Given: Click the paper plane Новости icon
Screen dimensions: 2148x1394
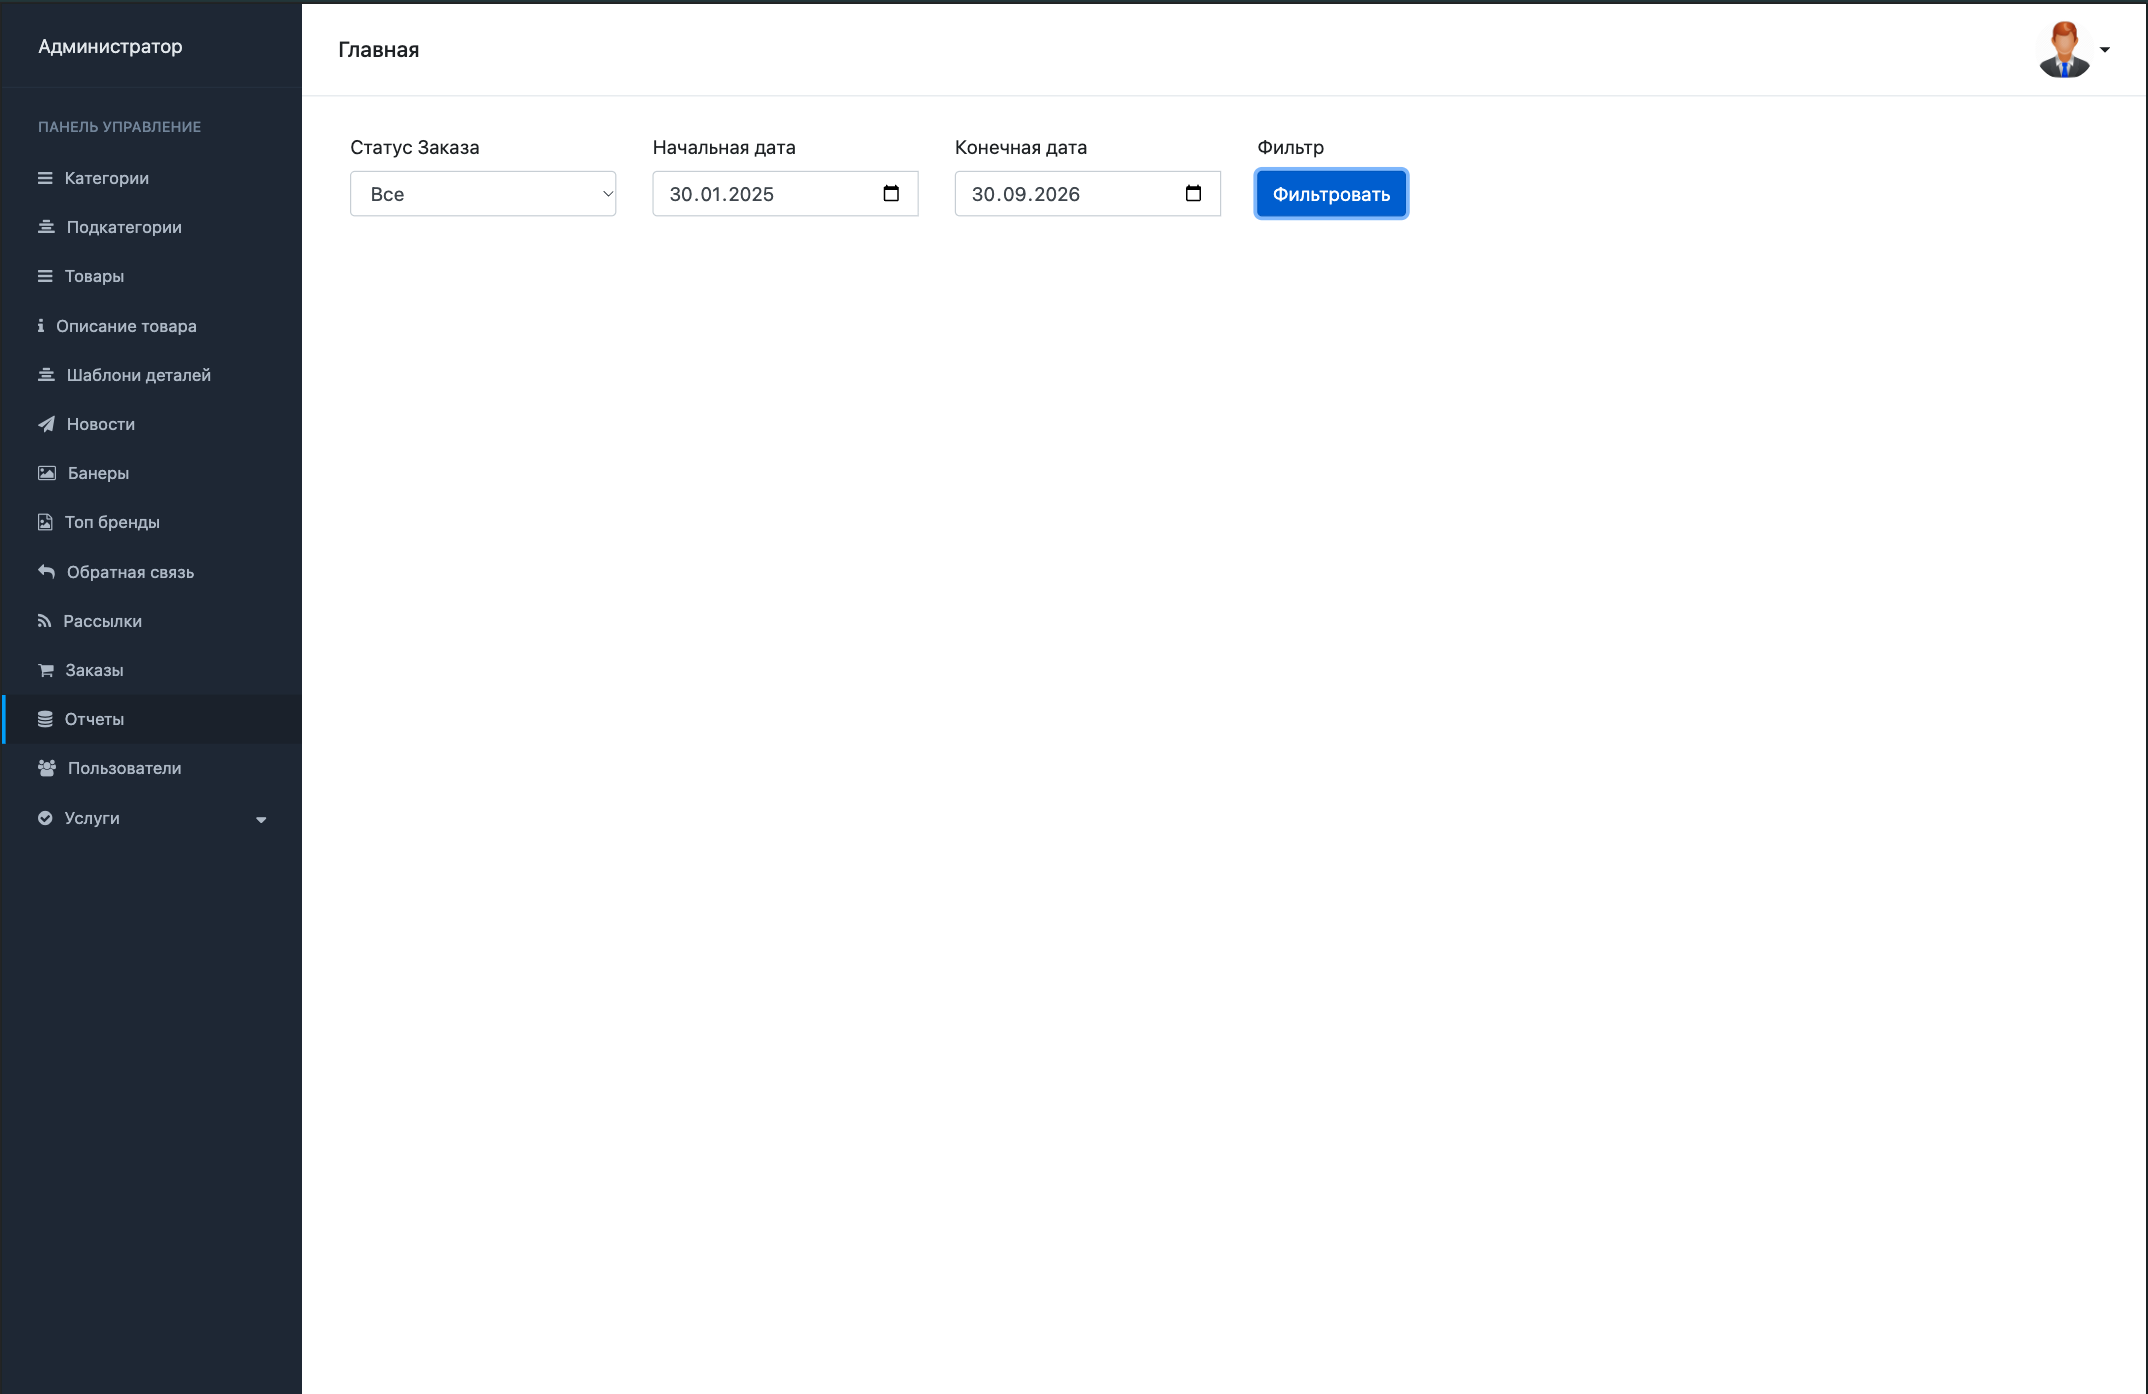Looking at the screenshot, I should (x=46, y=424).
